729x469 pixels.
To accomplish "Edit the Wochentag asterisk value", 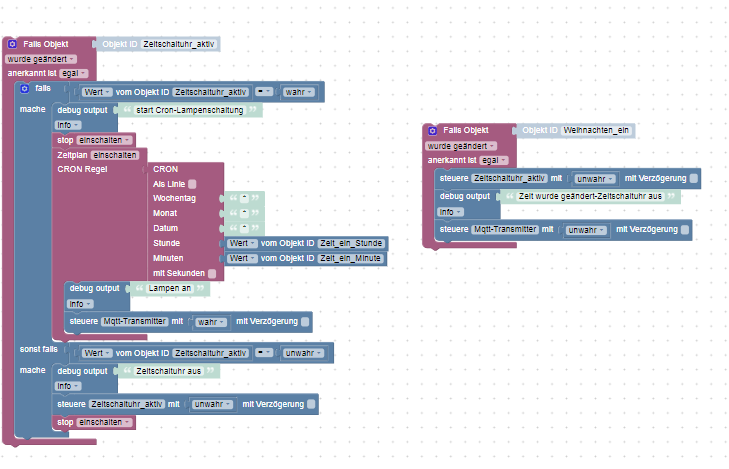I will (245, 198).
